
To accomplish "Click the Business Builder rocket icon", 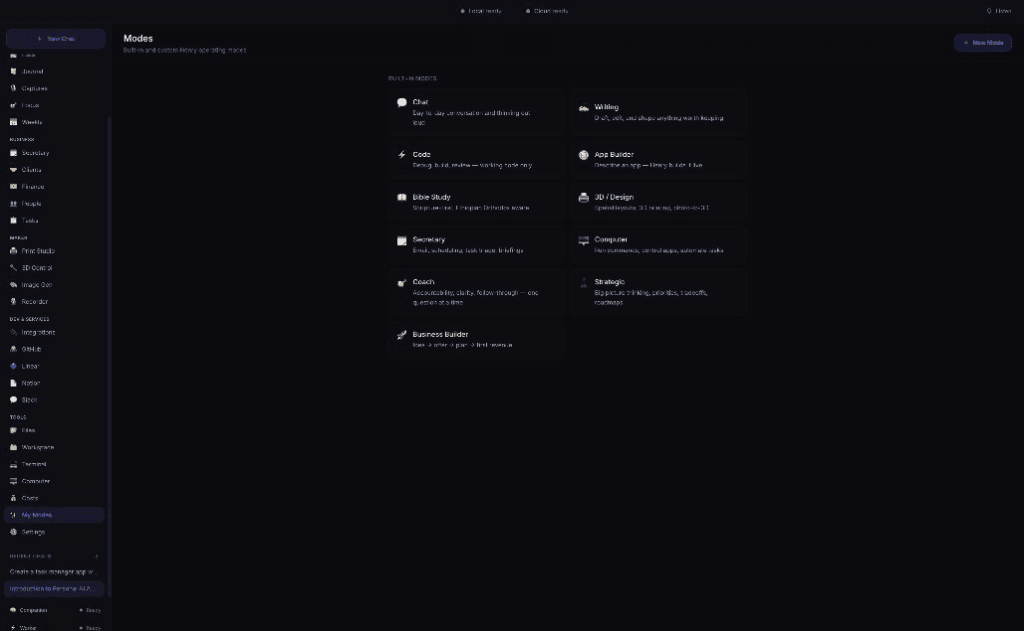I will tap(402, 335).
